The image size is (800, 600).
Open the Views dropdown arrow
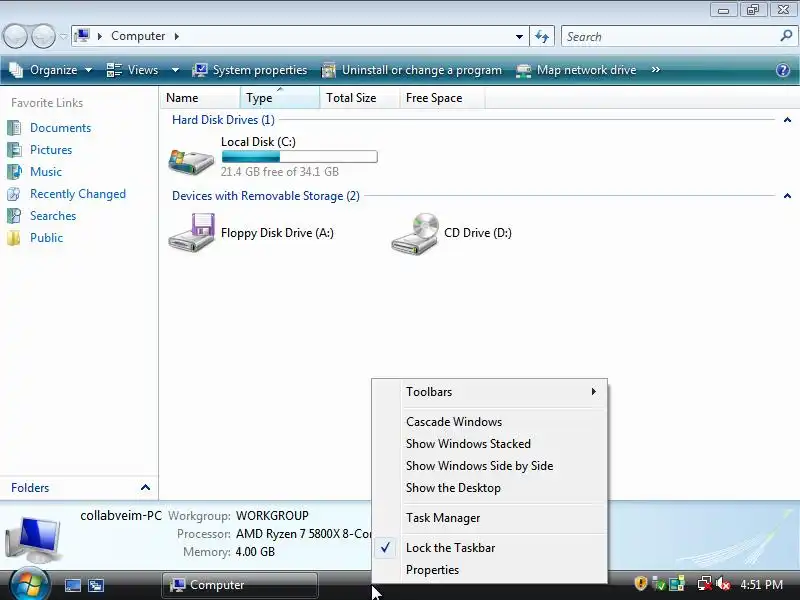175,70
